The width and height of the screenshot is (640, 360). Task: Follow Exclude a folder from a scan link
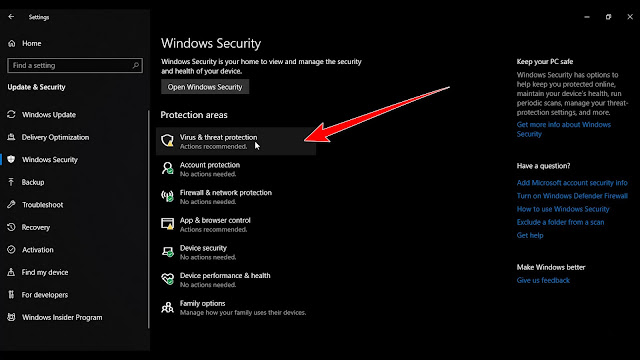click(560, 222)
